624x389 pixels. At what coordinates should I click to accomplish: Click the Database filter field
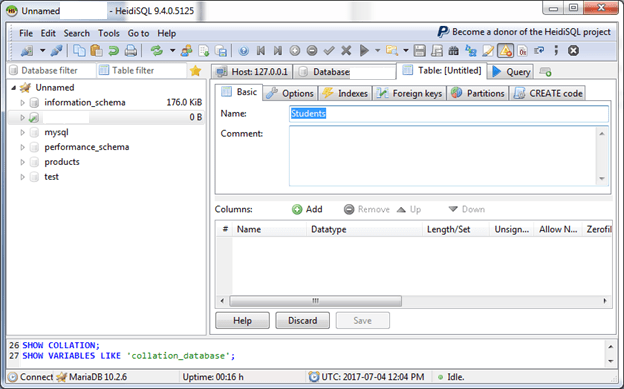pyautogui.click(x=52, y=70)
